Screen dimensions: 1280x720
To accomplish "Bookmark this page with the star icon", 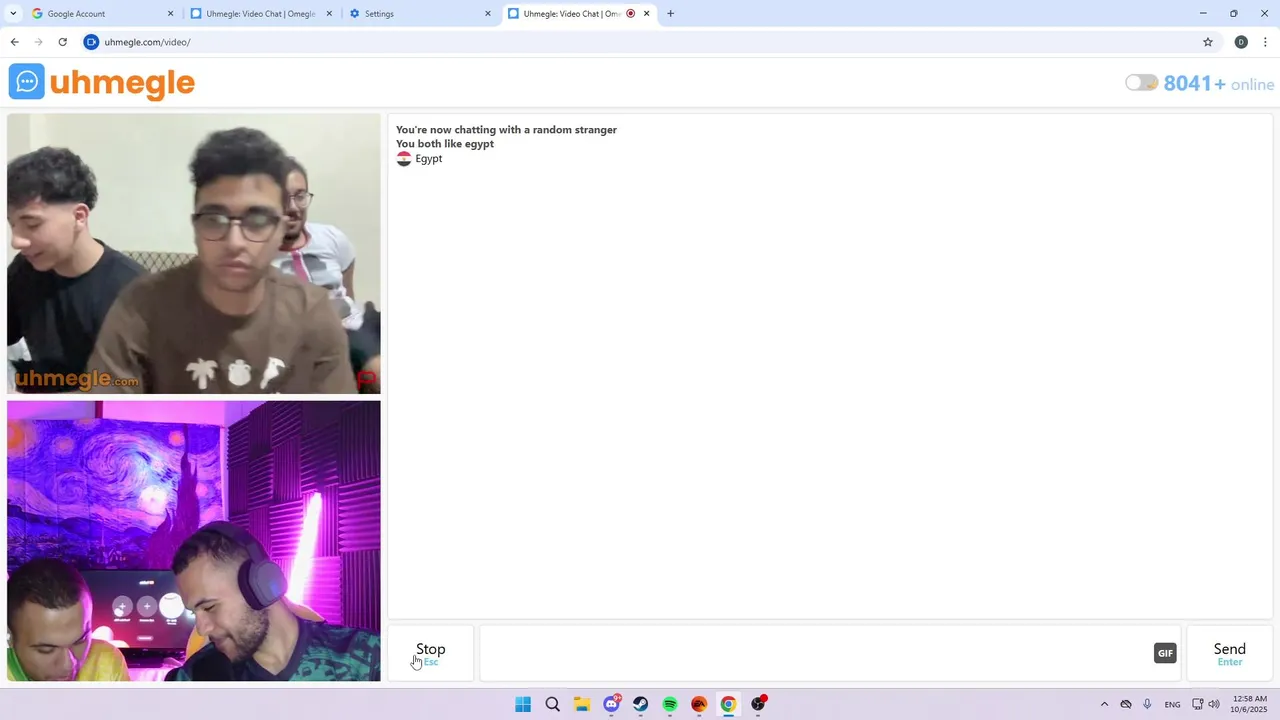I will 1208,42.
